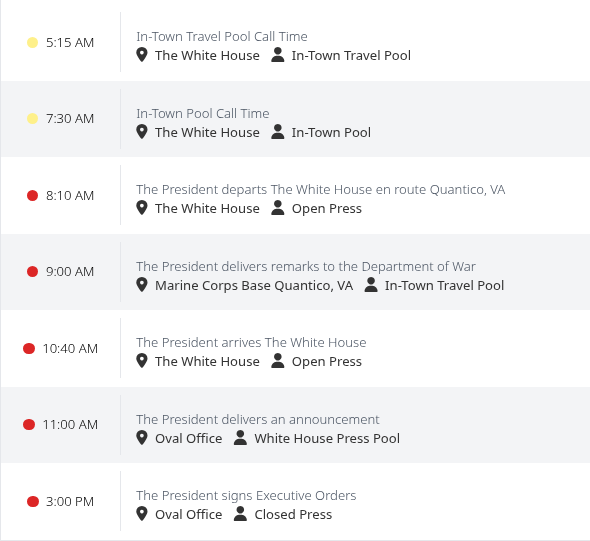Click the 9:00 AM time label
The width and height of the screenshot is (590, 541).
(70, 272)
